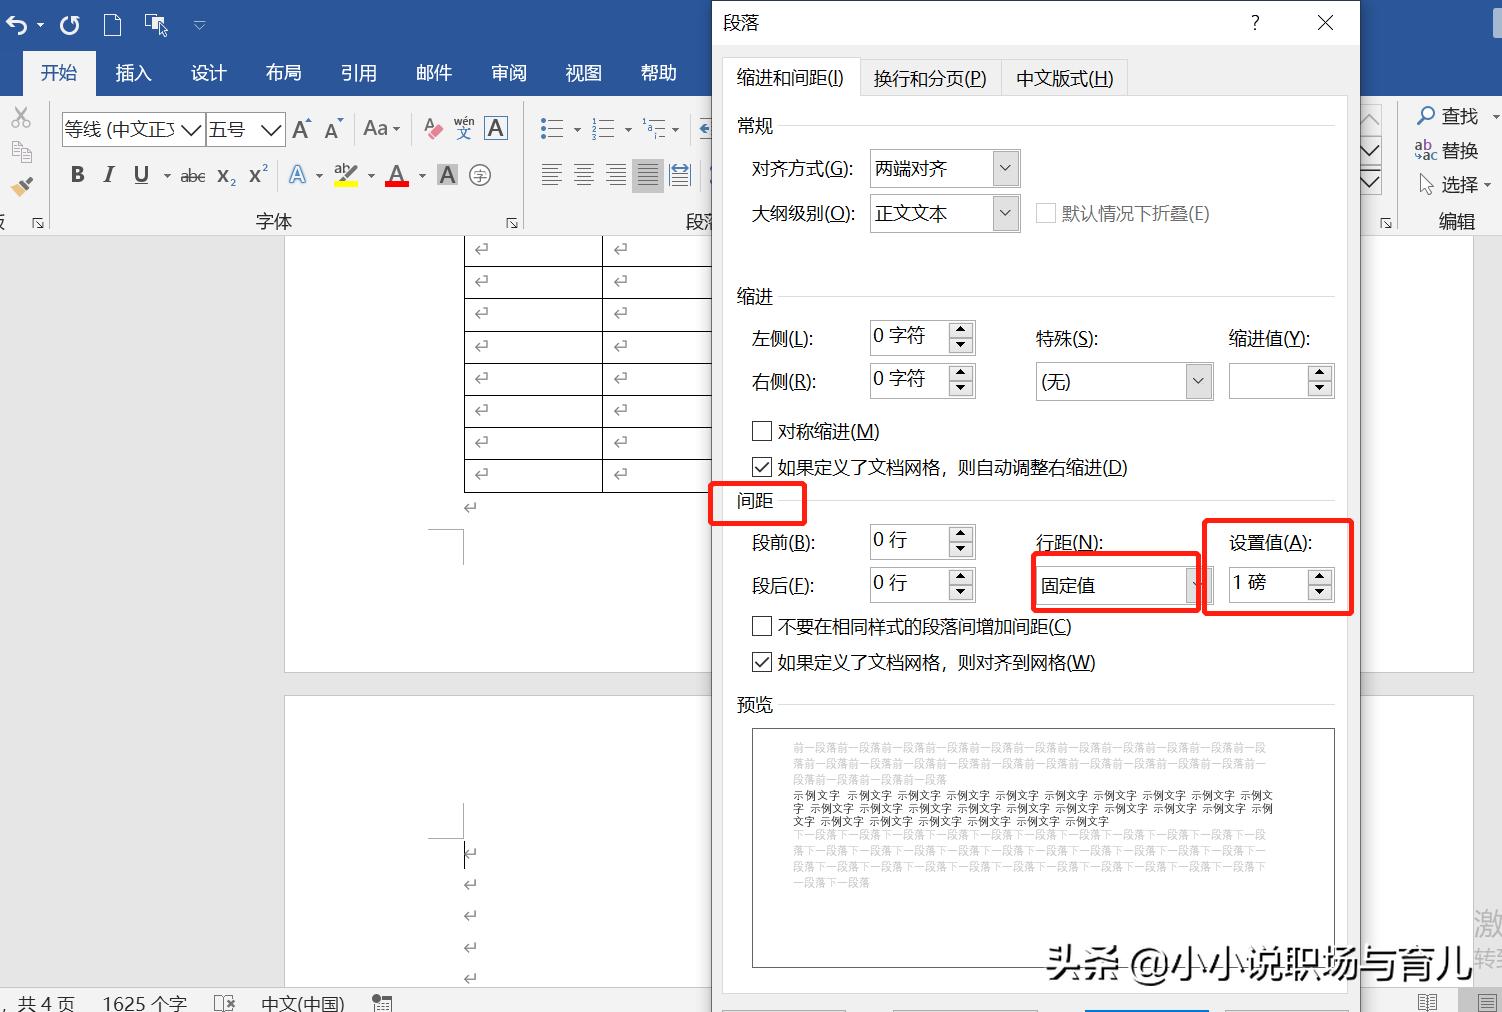1502x1012 pixels.
Task: Uncheck 如果定义了文档网格，则自动调整右缩进(D)
Action: (x=761, y=466)
